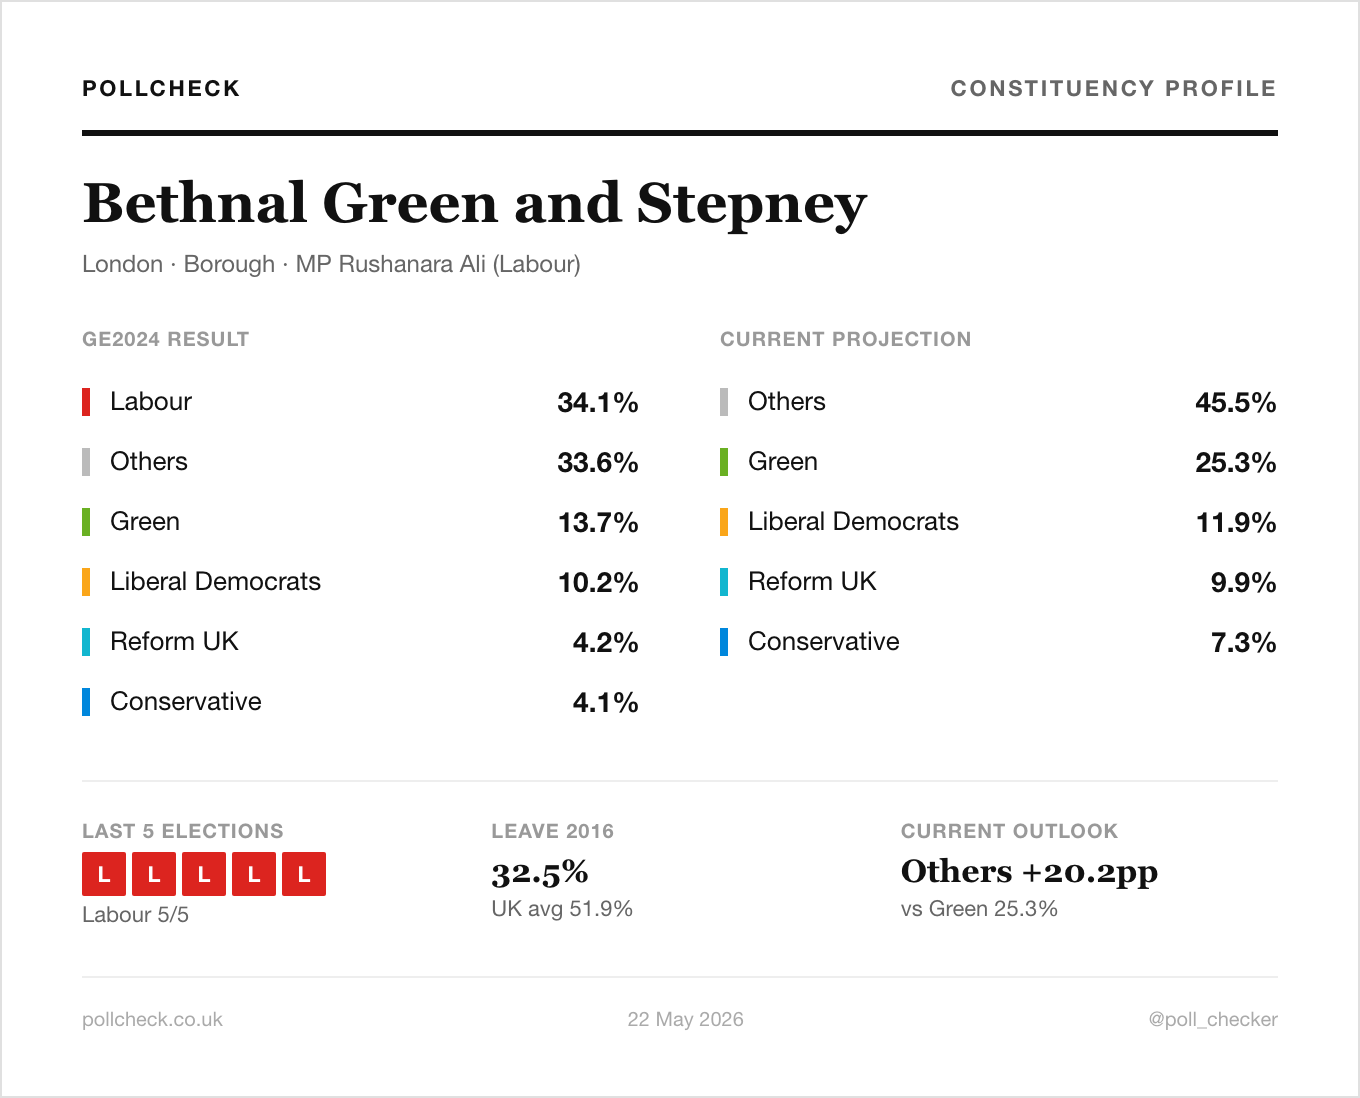Click the Others 45.5% projection value
The image size is (1360, 1098).
[1236, 402]
